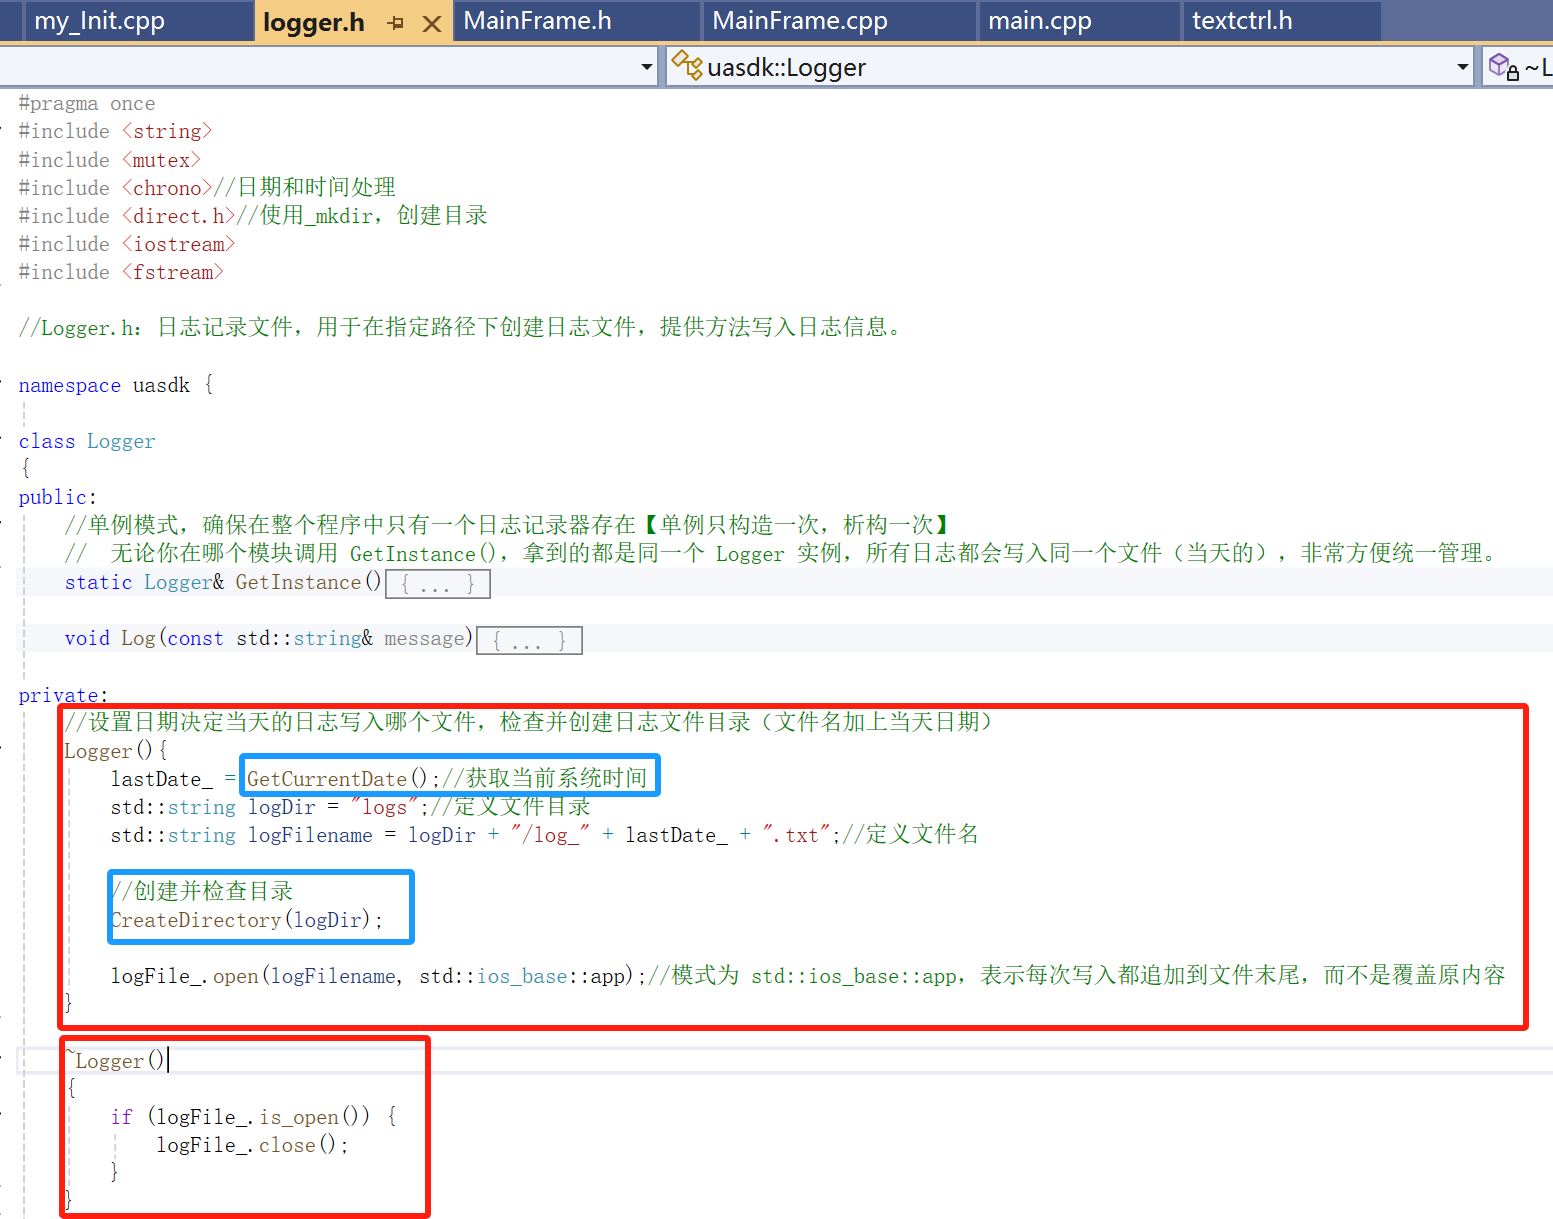Click the 'class Logger' declaration
Screen dimensions: 1553x1219
click(87, 441)
